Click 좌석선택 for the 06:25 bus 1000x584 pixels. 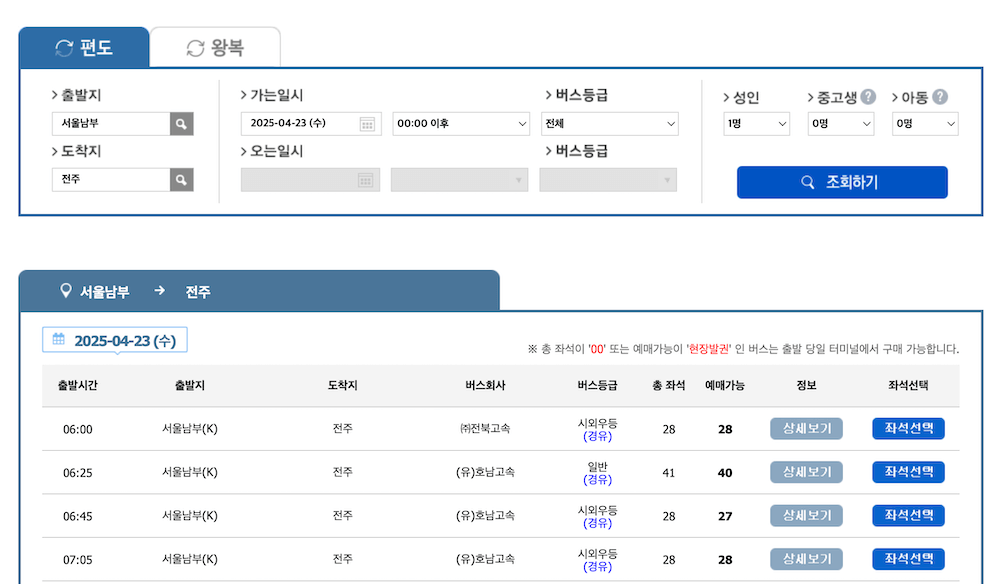click(908, 472)
